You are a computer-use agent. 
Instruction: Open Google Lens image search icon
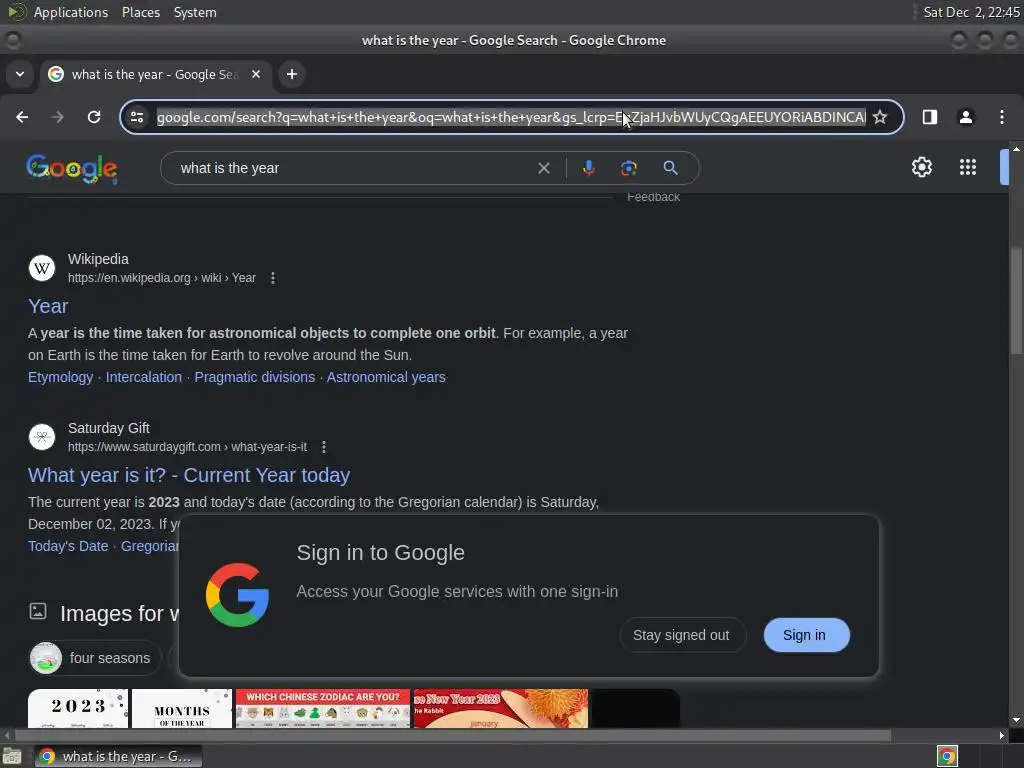click(628, 168)
